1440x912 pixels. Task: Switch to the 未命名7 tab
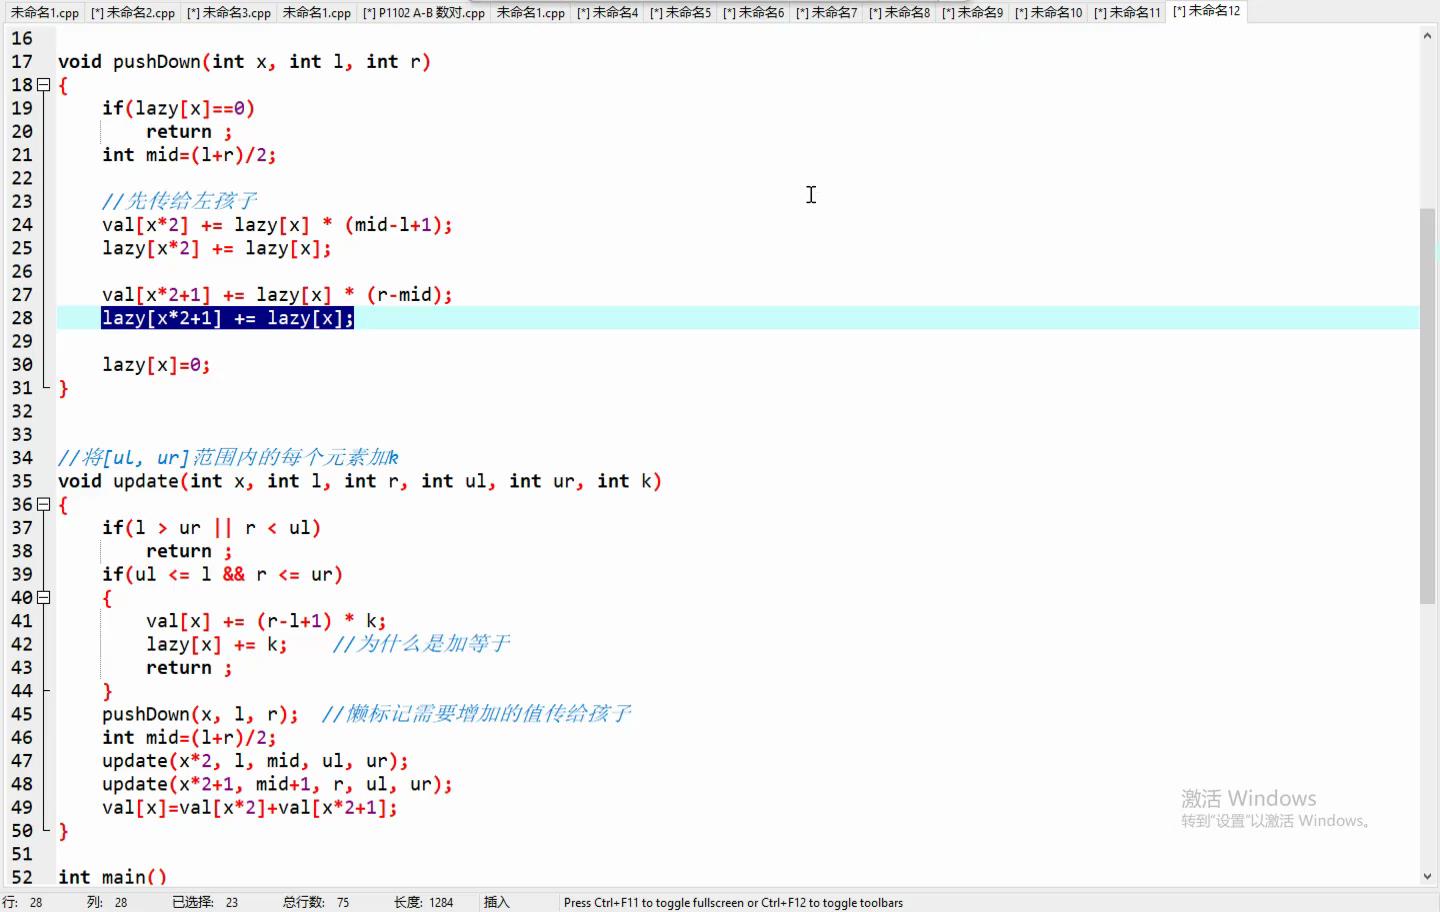[x=826, y=13]
